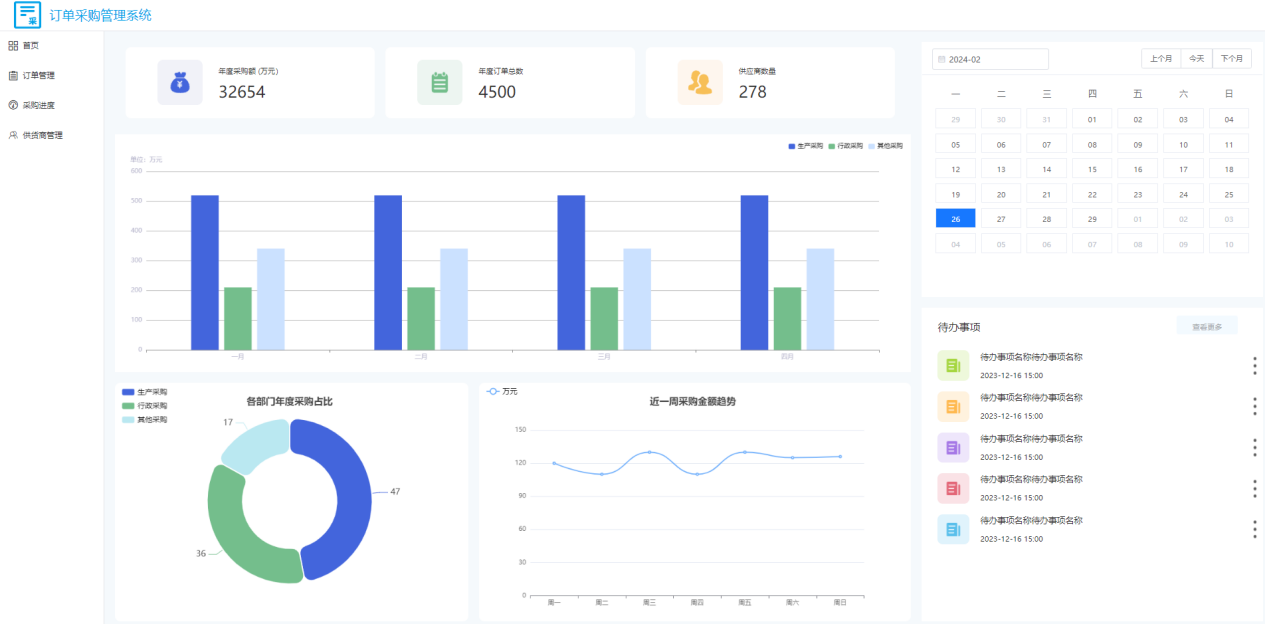Open more options menu for orange to-do item
Screen dimensions: 1265x624
(x=1255, y=406)
